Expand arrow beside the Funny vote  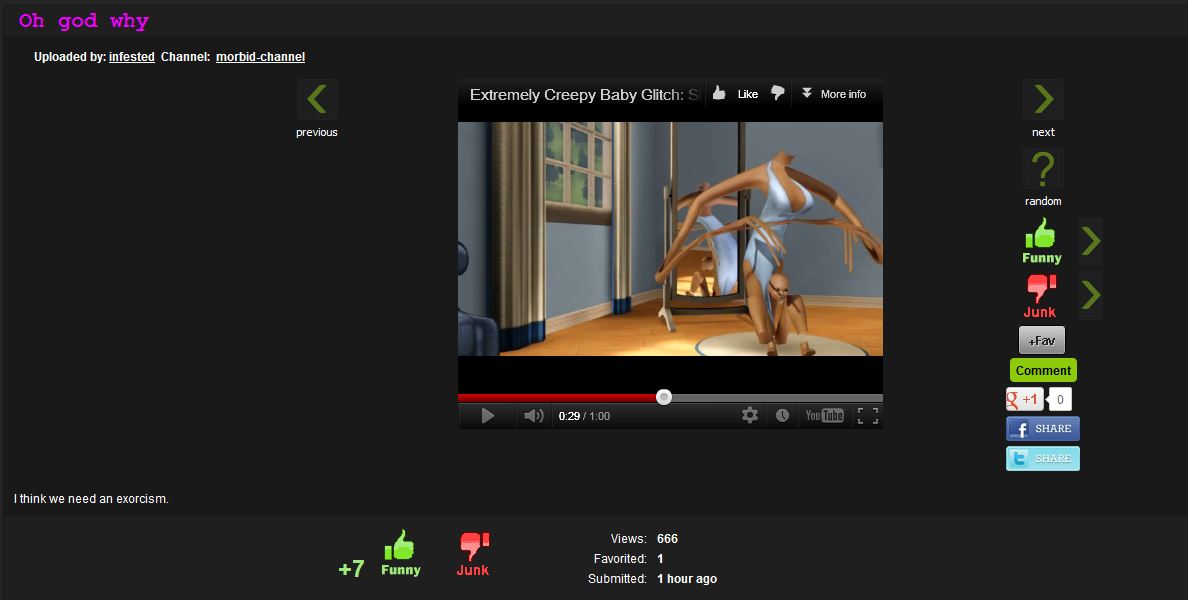[1091, 241]
